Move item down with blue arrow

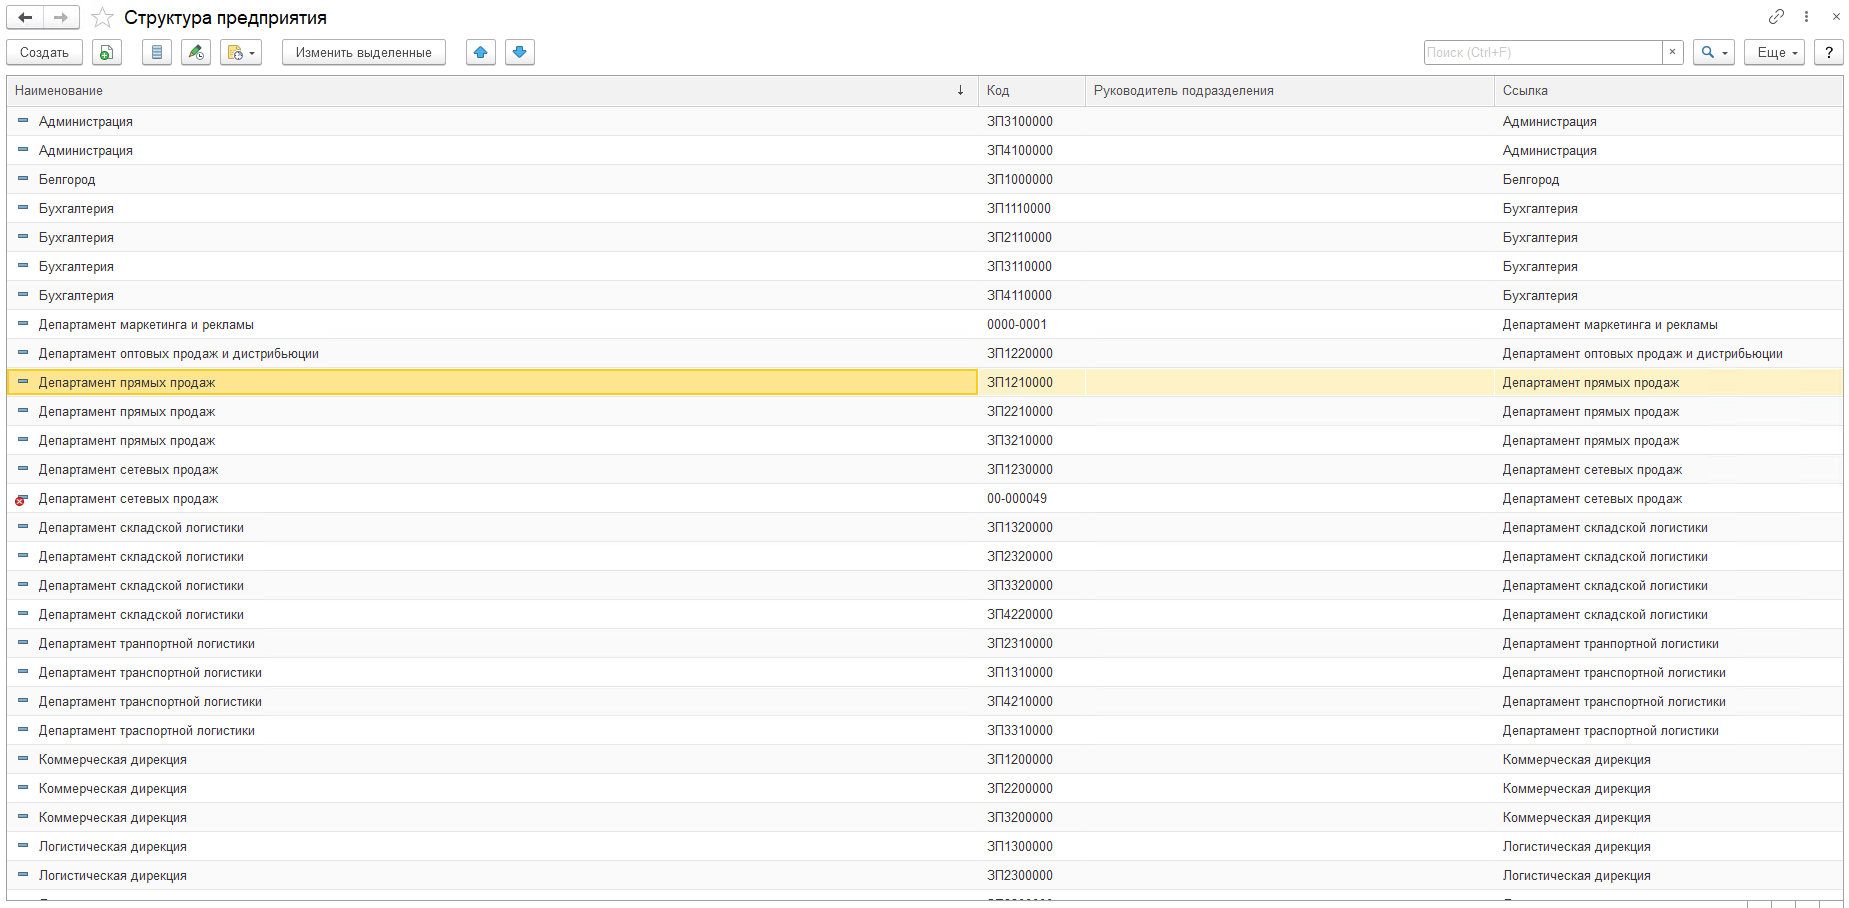520,53
